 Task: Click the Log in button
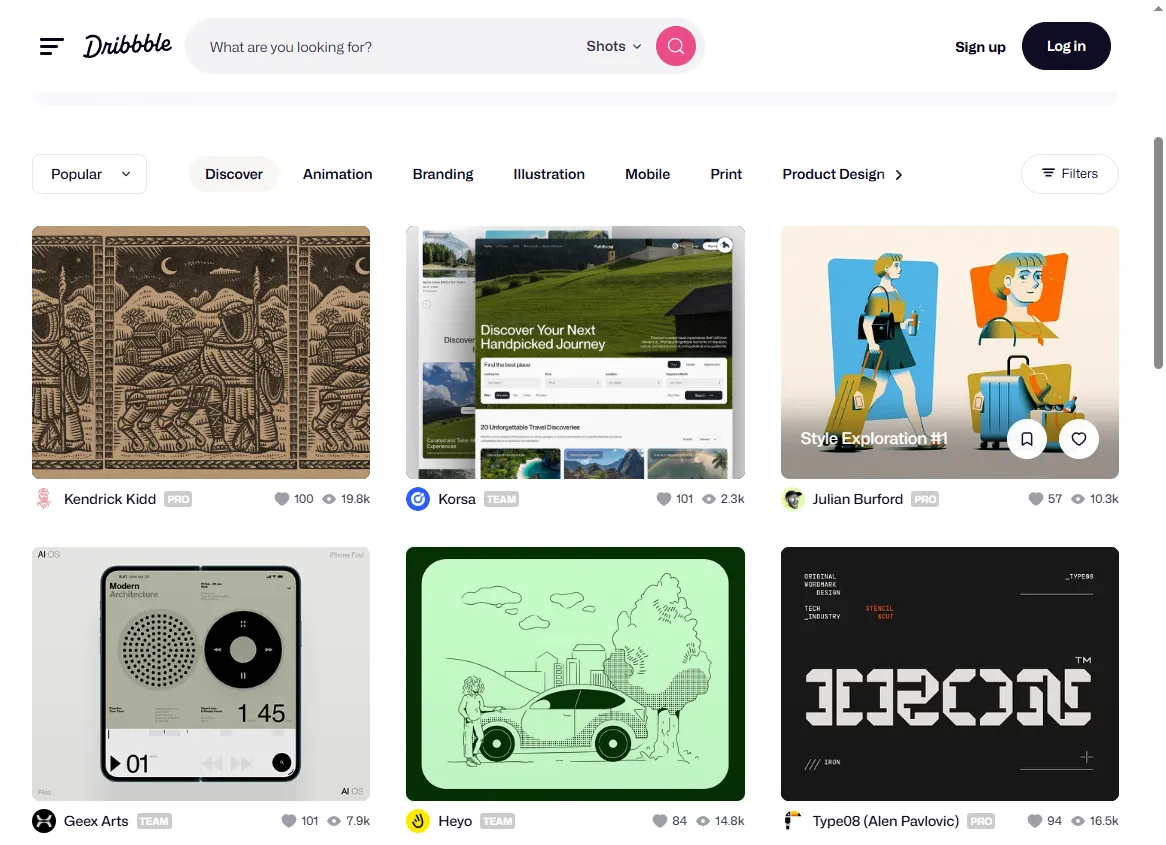coord(1065,46)
